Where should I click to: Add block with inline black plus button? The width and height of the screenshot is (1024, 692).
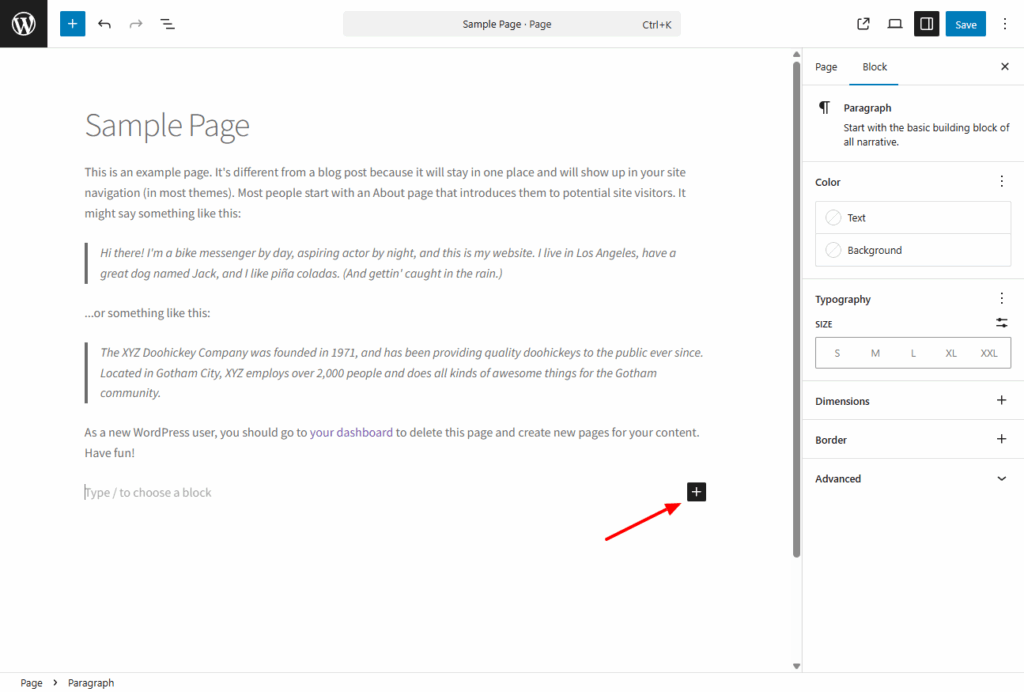click(696, 492)
